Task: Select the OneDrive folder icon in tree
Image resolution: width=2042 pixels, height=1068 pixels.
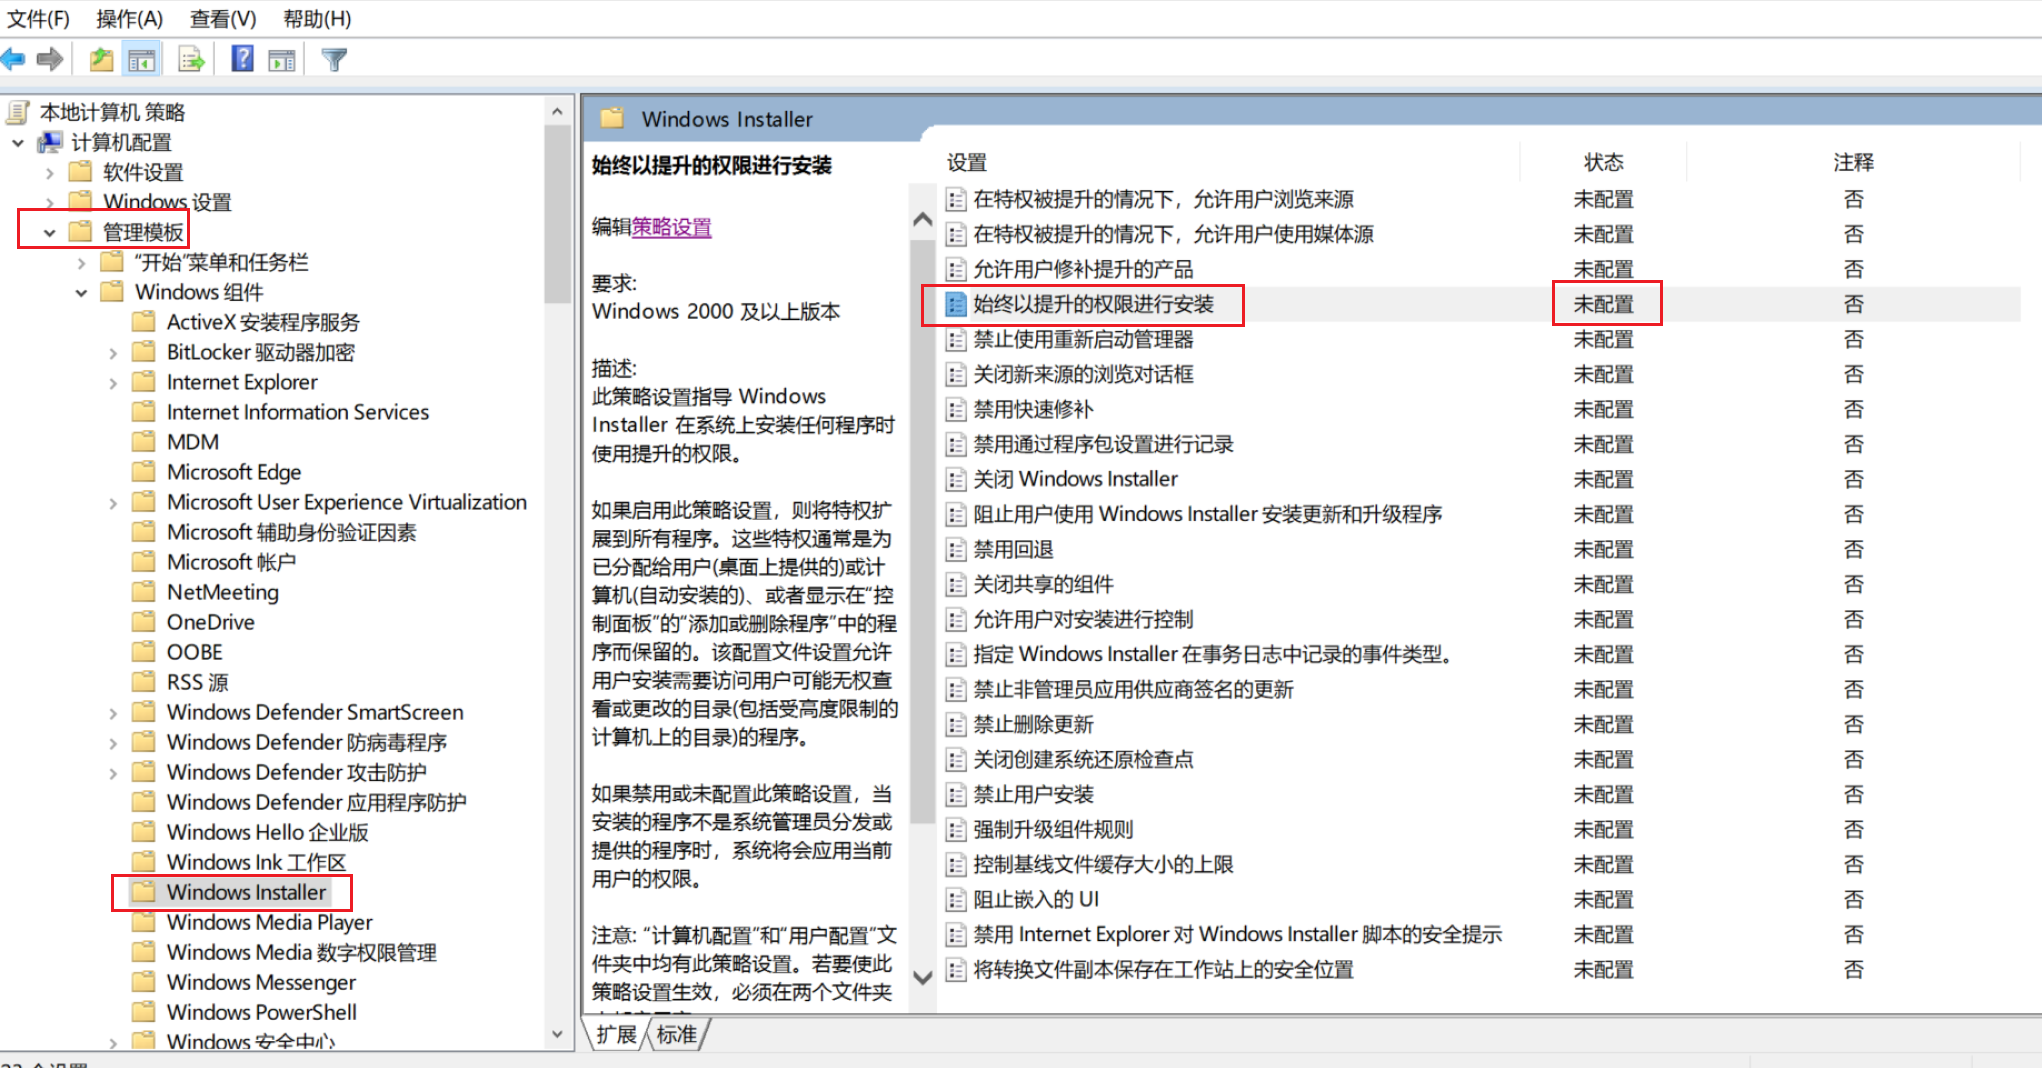Action: coord(144,622)
